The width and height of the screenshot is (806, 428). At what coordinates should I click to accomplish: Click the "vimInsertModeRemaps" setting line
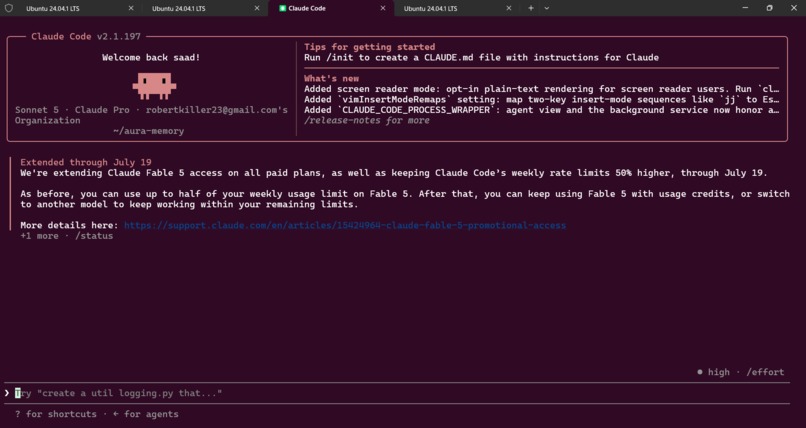[541, 100]
